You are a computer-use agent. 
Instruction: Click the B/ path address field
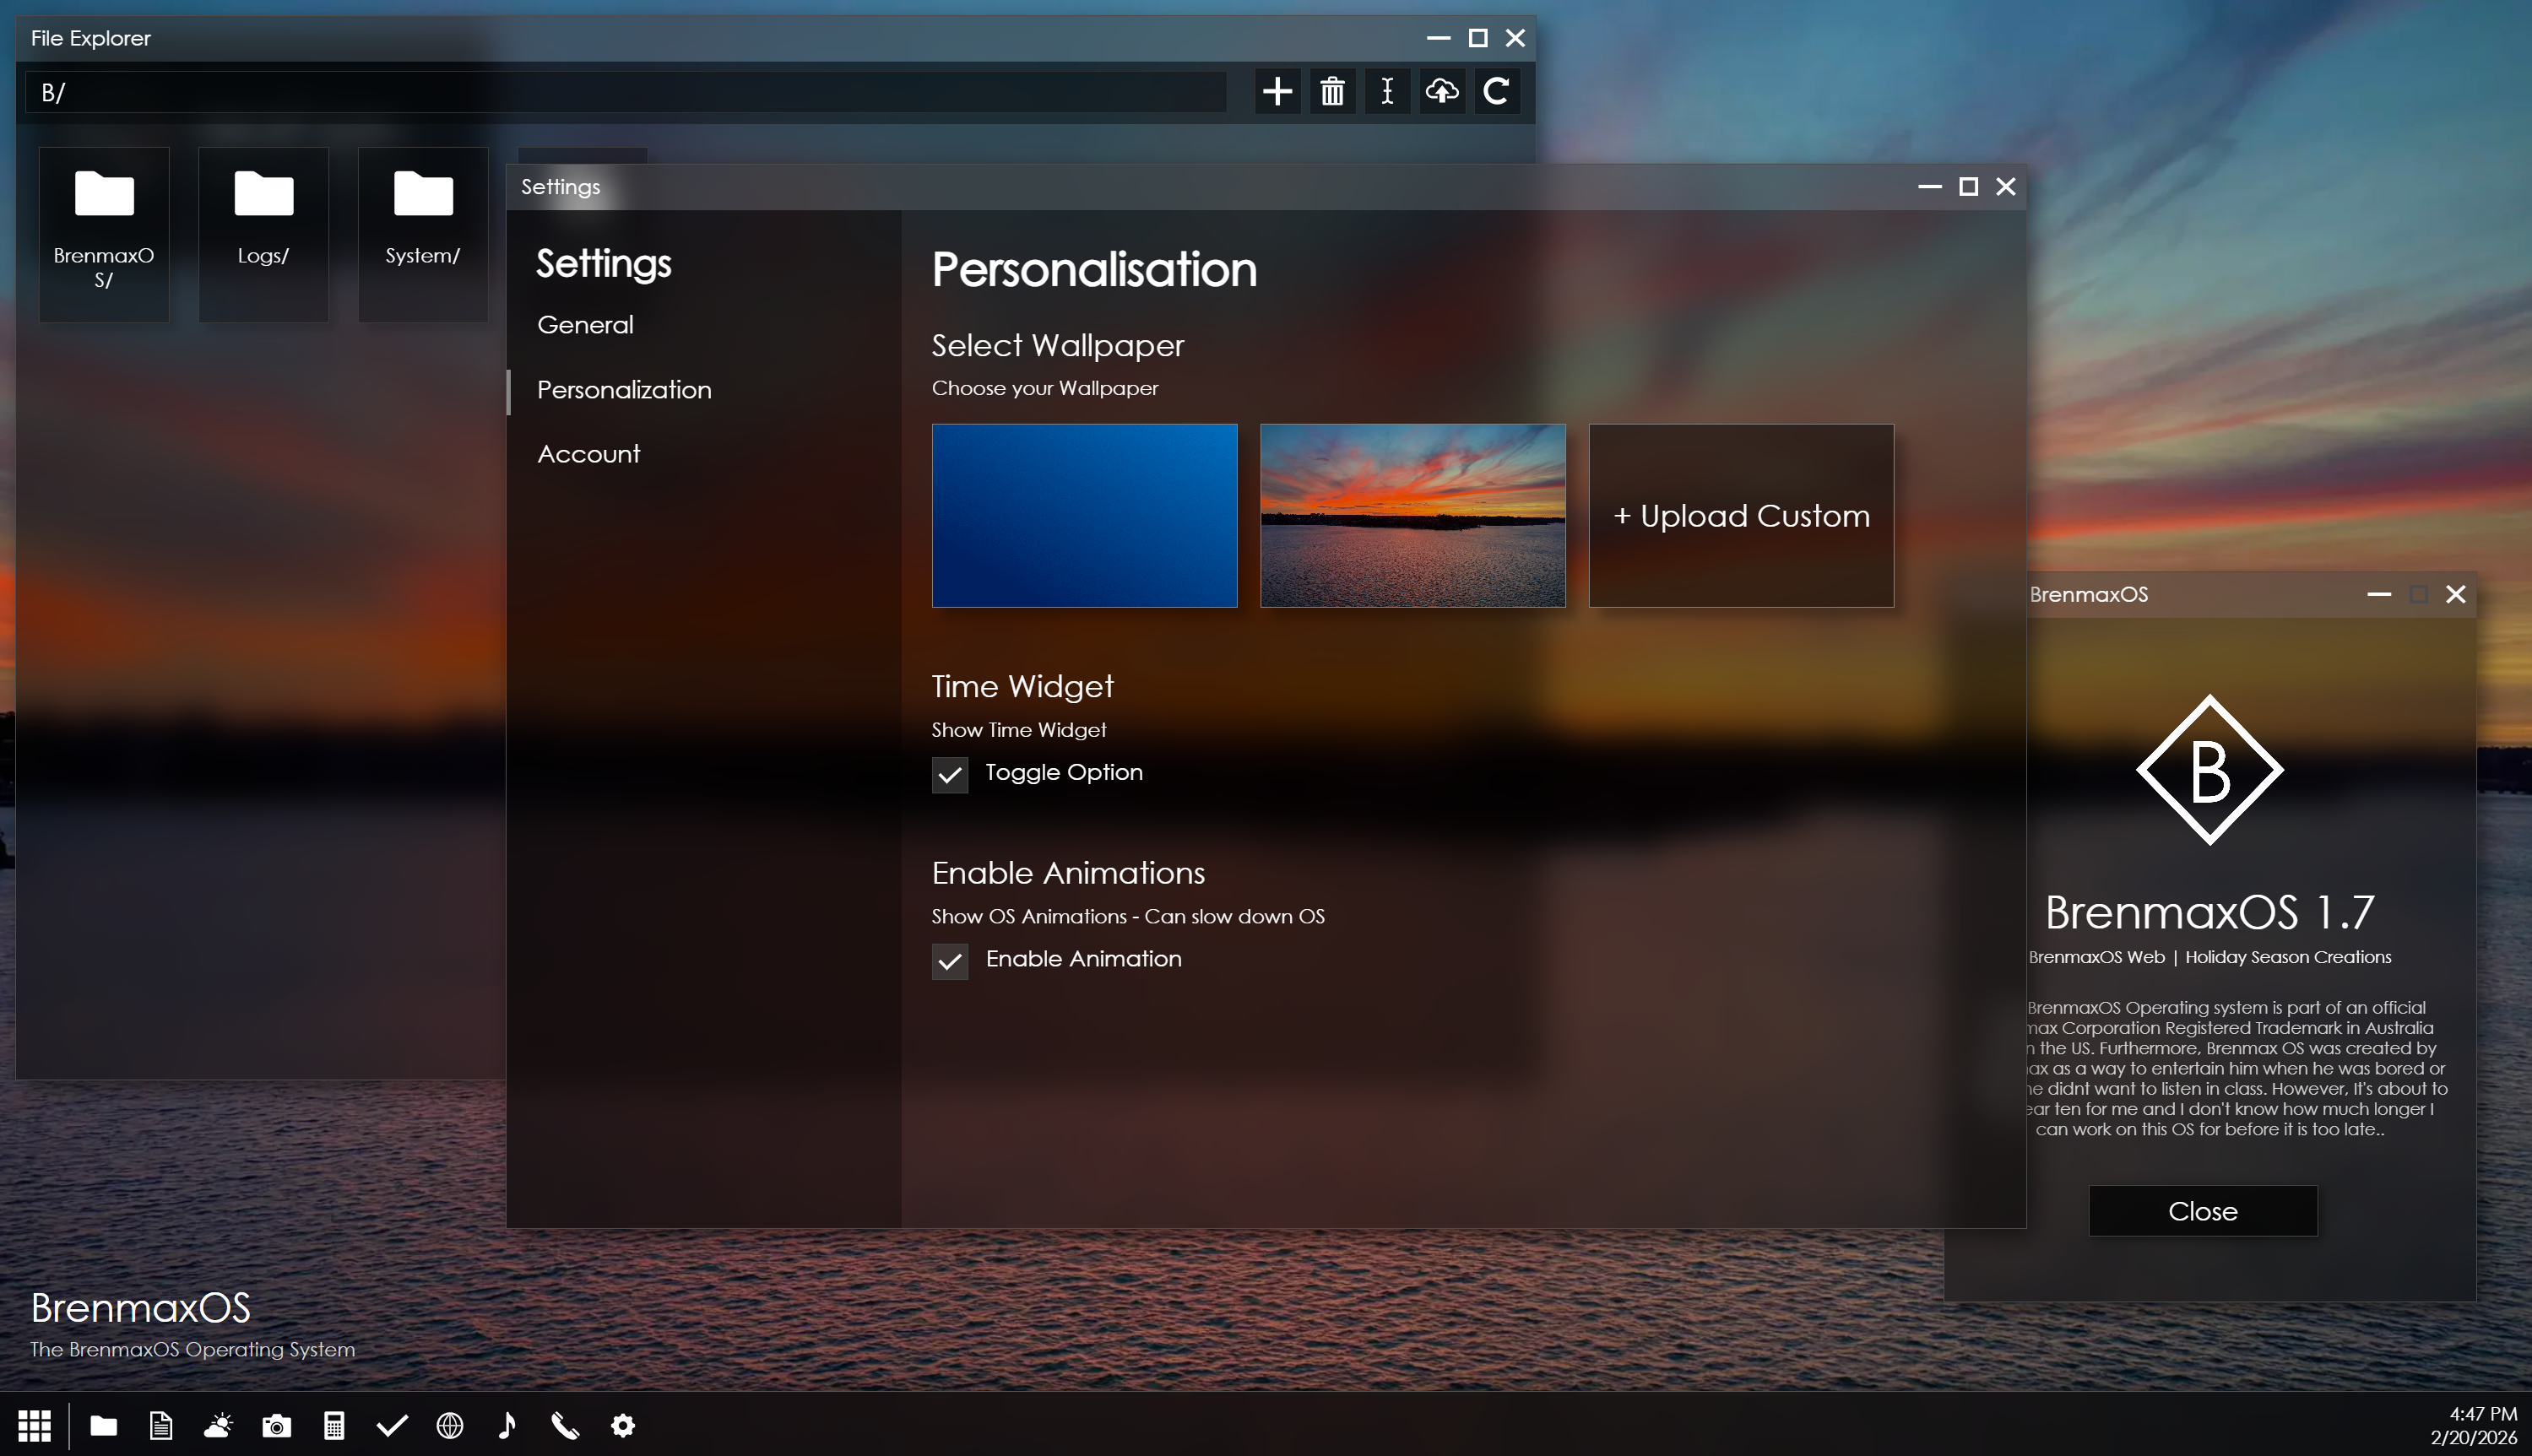(625, 93)
